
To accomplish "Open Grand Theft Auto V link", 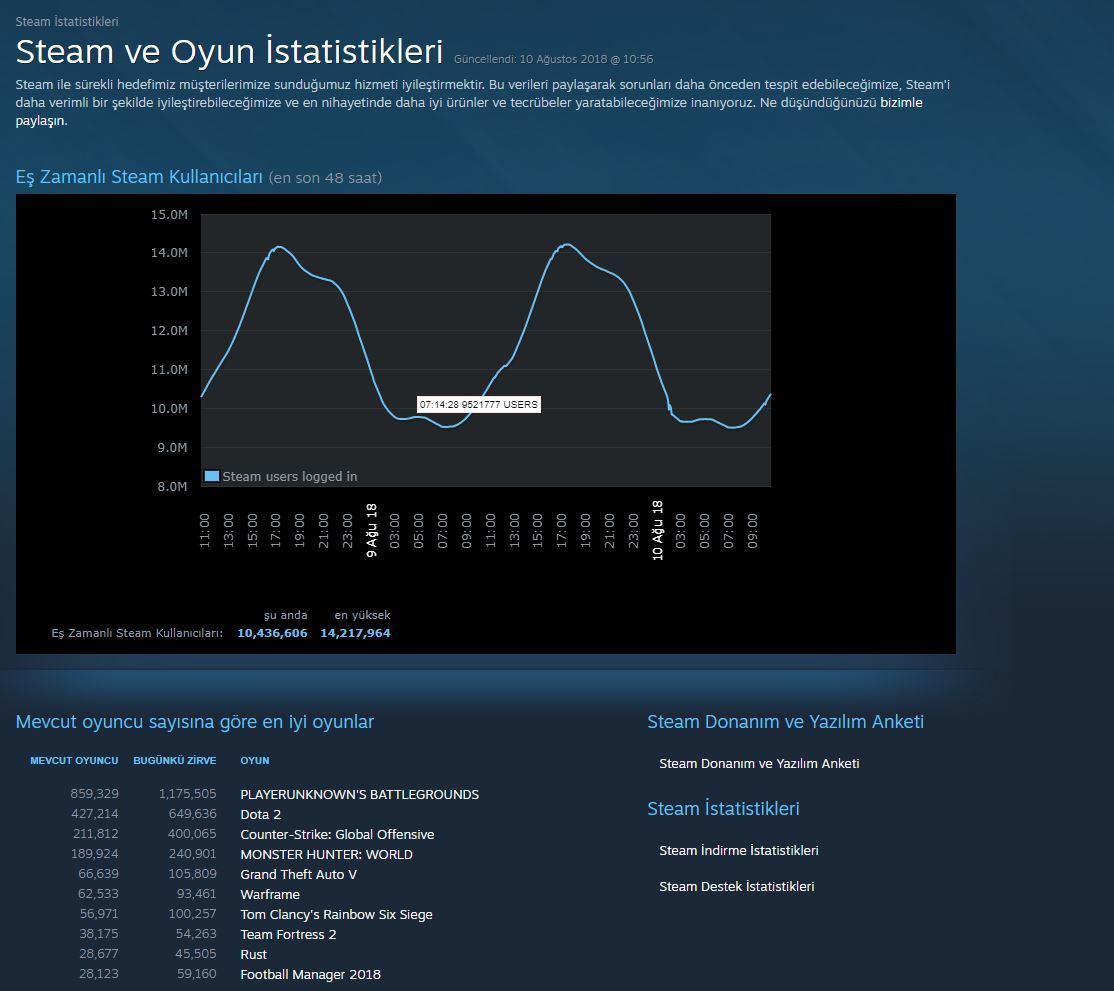I will (298, 874).
